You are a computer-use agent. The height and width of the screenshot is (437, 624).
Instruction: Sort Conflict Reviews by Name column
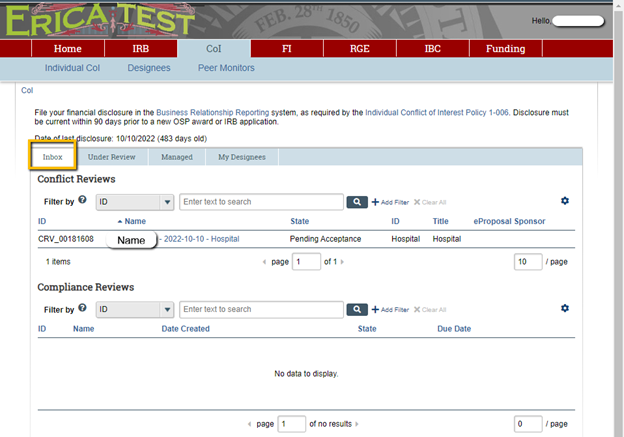pos(135,221)
